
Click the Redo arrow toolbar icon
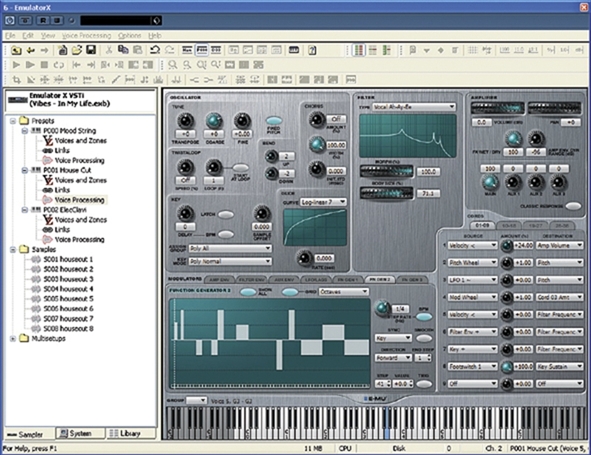tap(170, 50)
